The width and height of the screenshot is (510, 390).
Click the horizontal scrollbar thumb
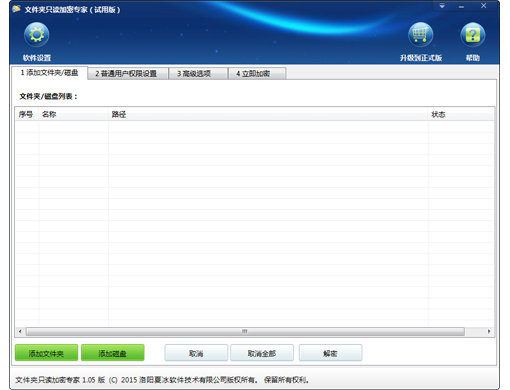tap(245, 331)
